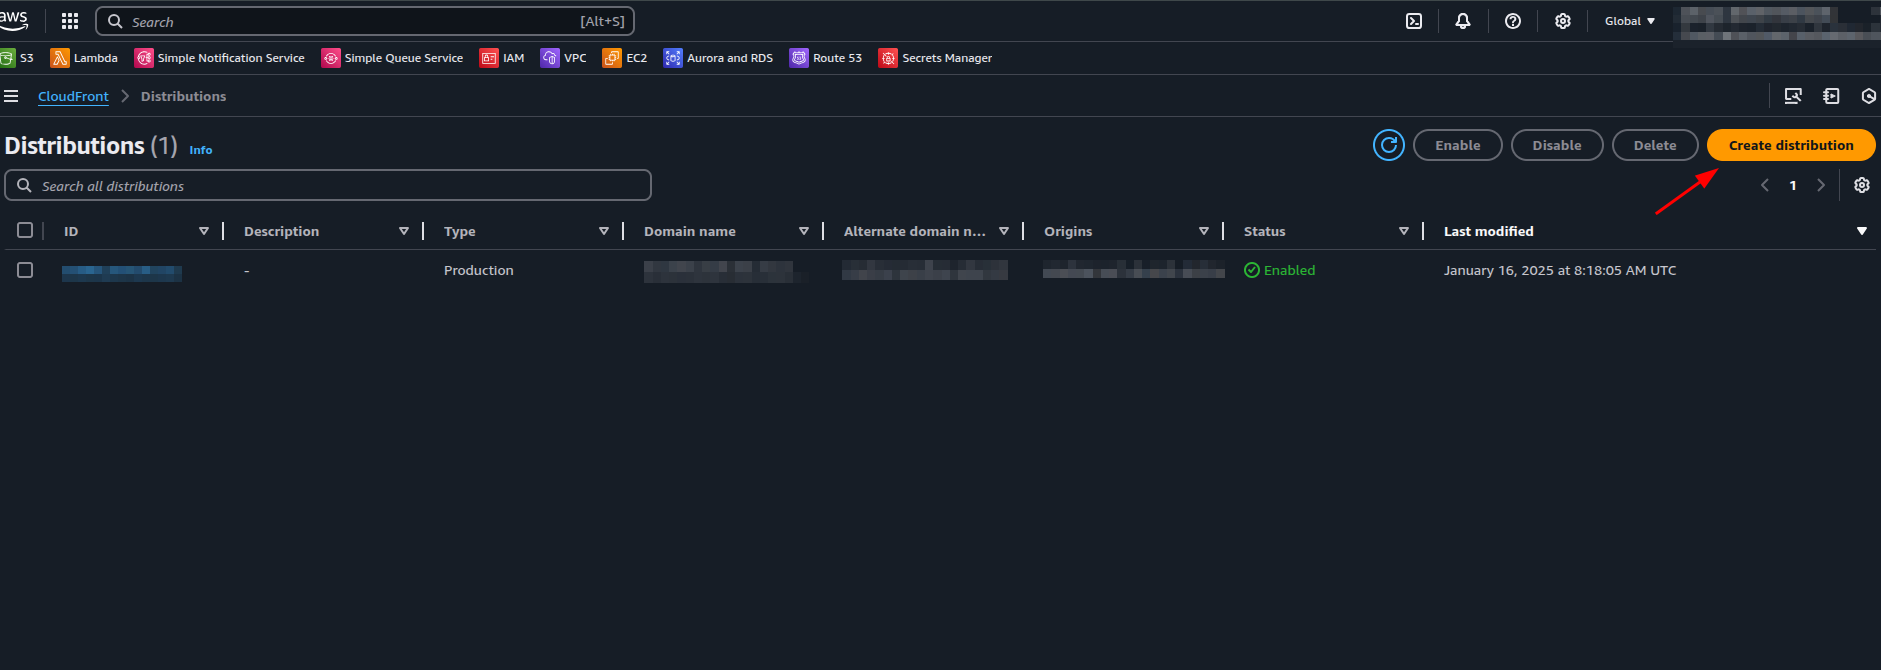The height and width of the screenshot is (670, 1881).
Task: Open Route 53 in the favorites bar
Action: (826, 58)
